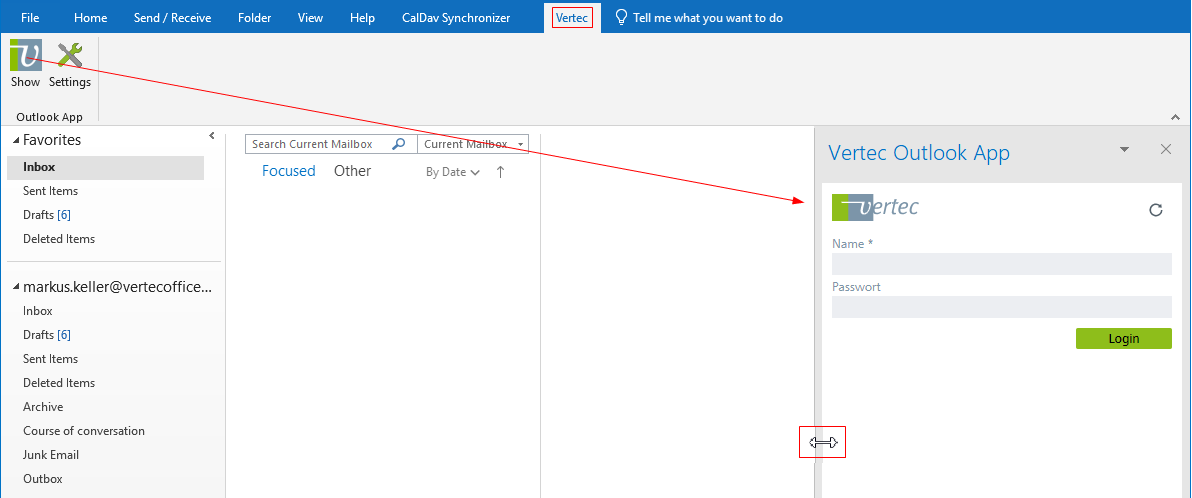Screen dimensions: 1192x498
Task: Open Vertec task pane options dropdown arrow
Action: pos(1124,150)
